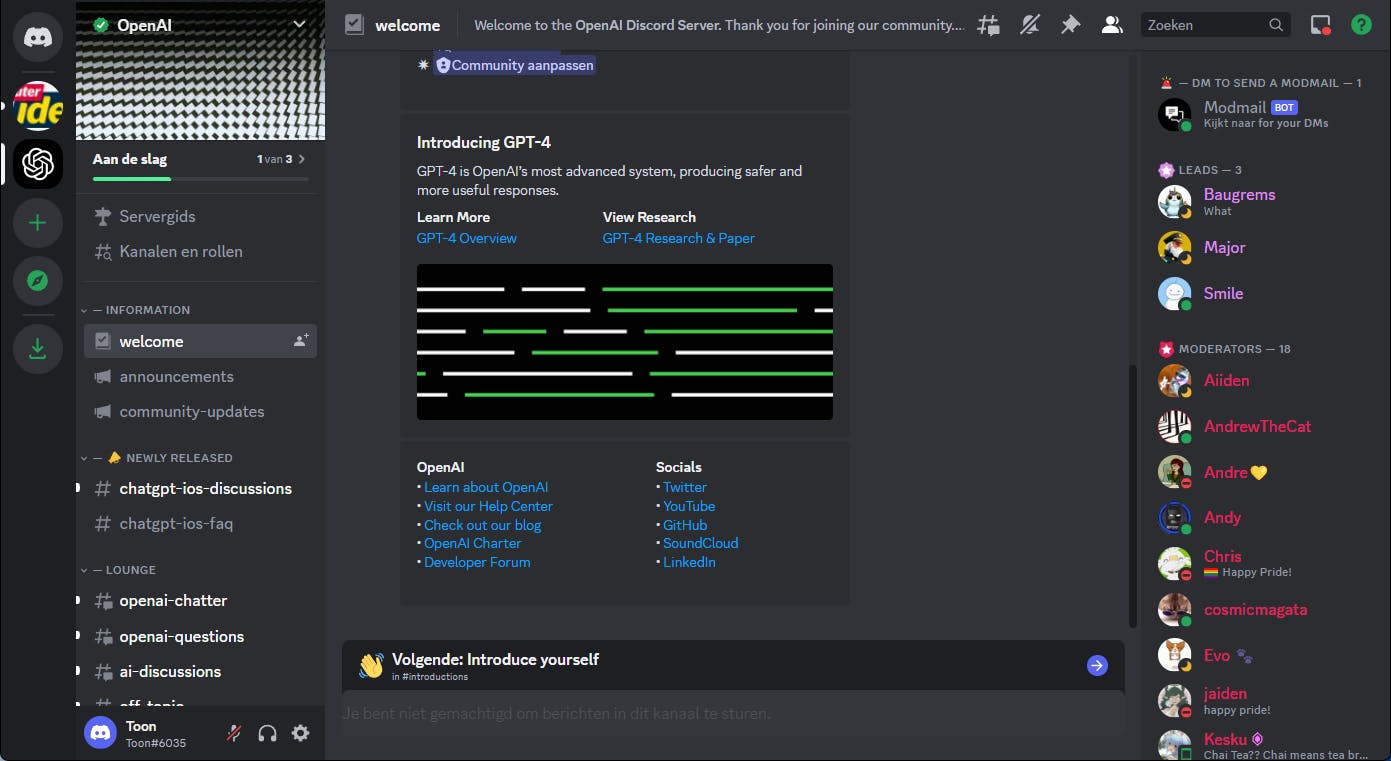Open Andy member profile
The image size is (1391, 761).
(1264, 517)
